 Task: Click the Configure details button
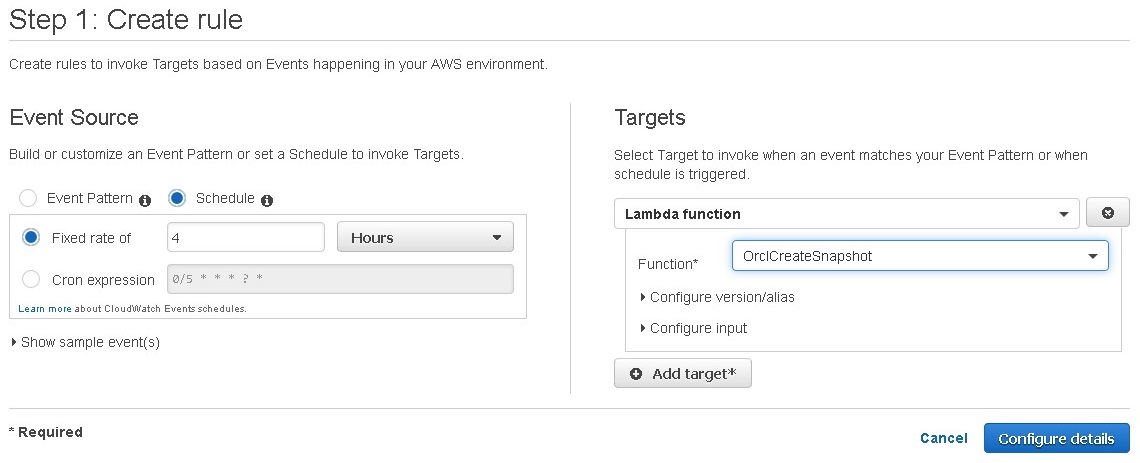click(x=1056, y=438)
